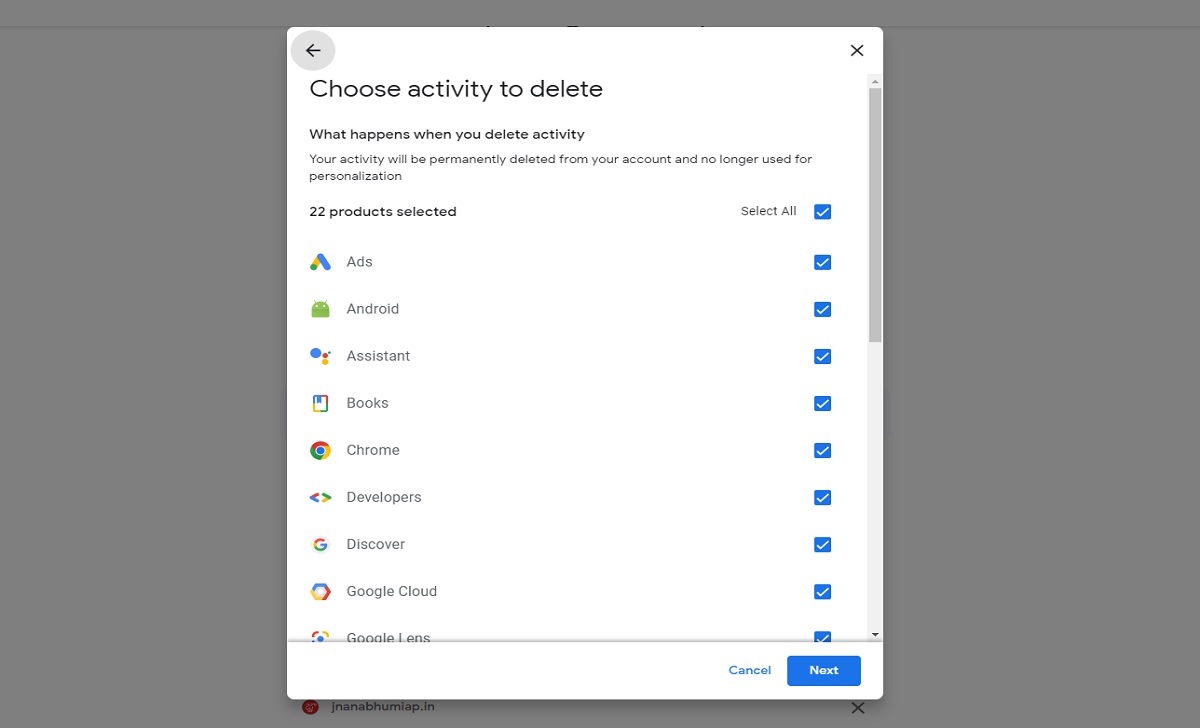Screen dimensions: 1200x728
Task: Click the scrollbar down arrow
Action: pos(875,634)
